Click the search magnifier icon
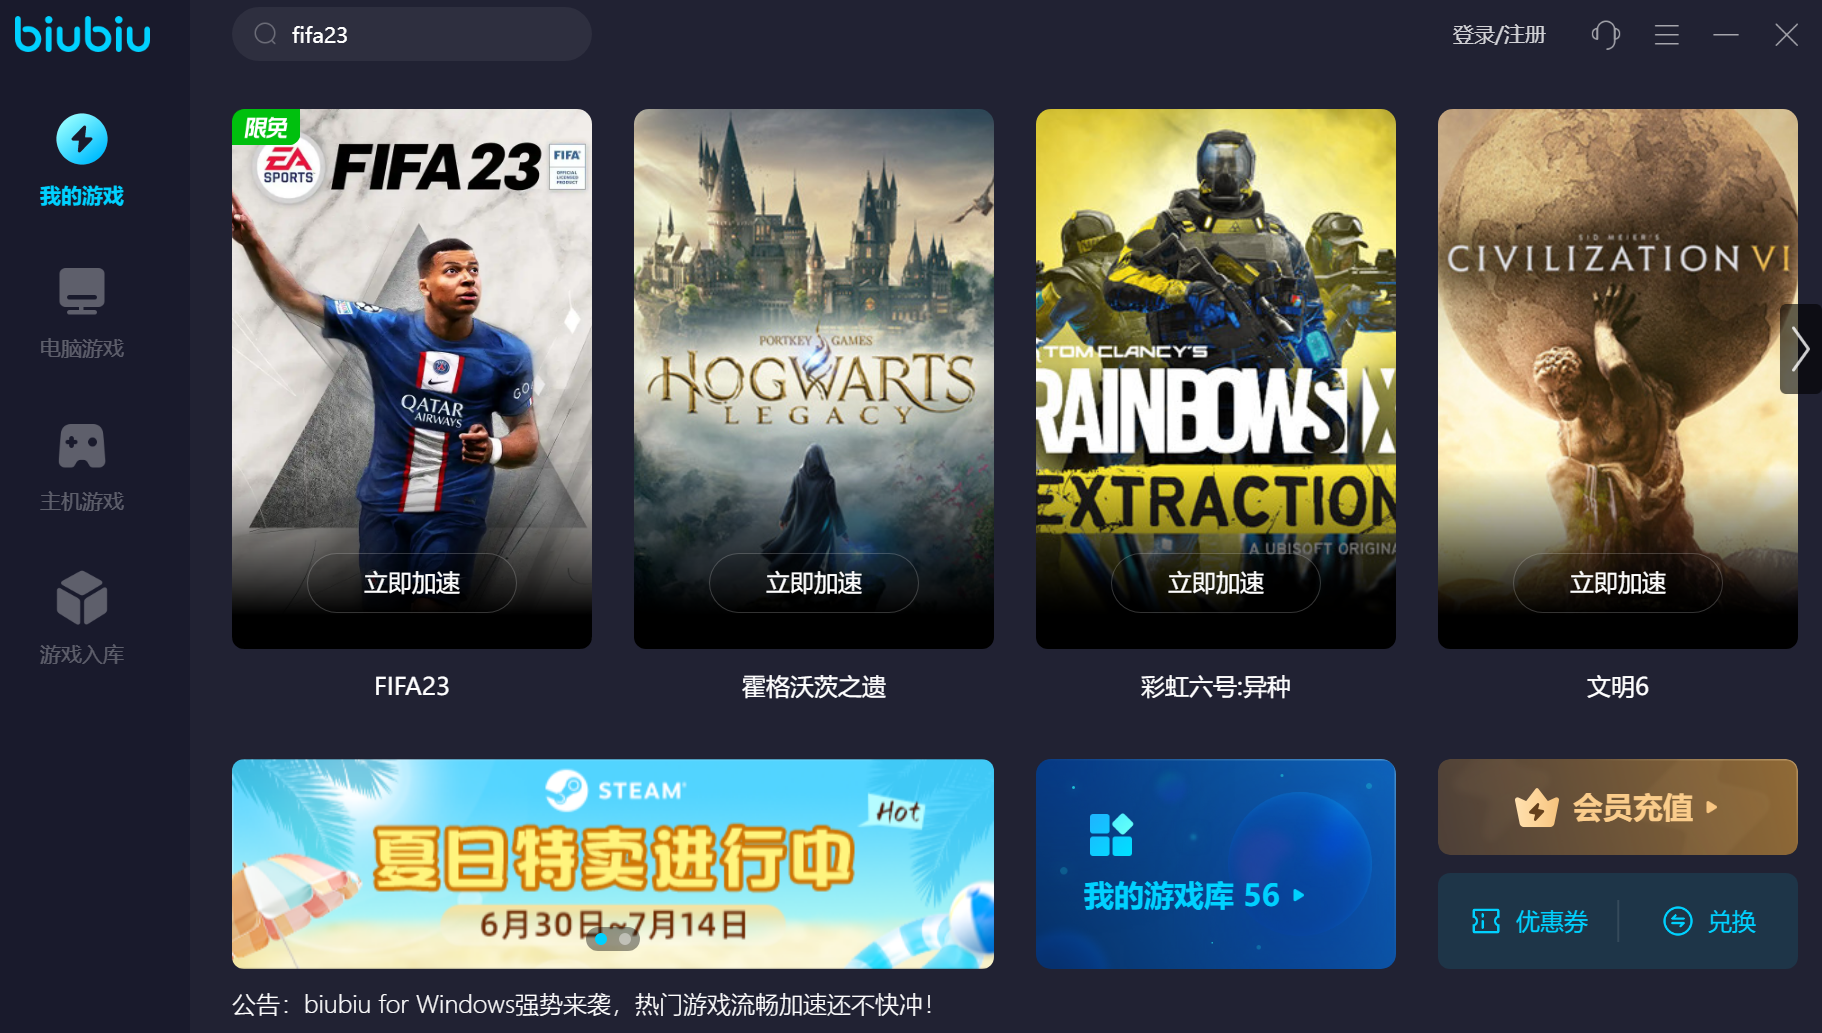Image resolution: width=1822 pixels, height=1033 pixels. coord(265,35)
